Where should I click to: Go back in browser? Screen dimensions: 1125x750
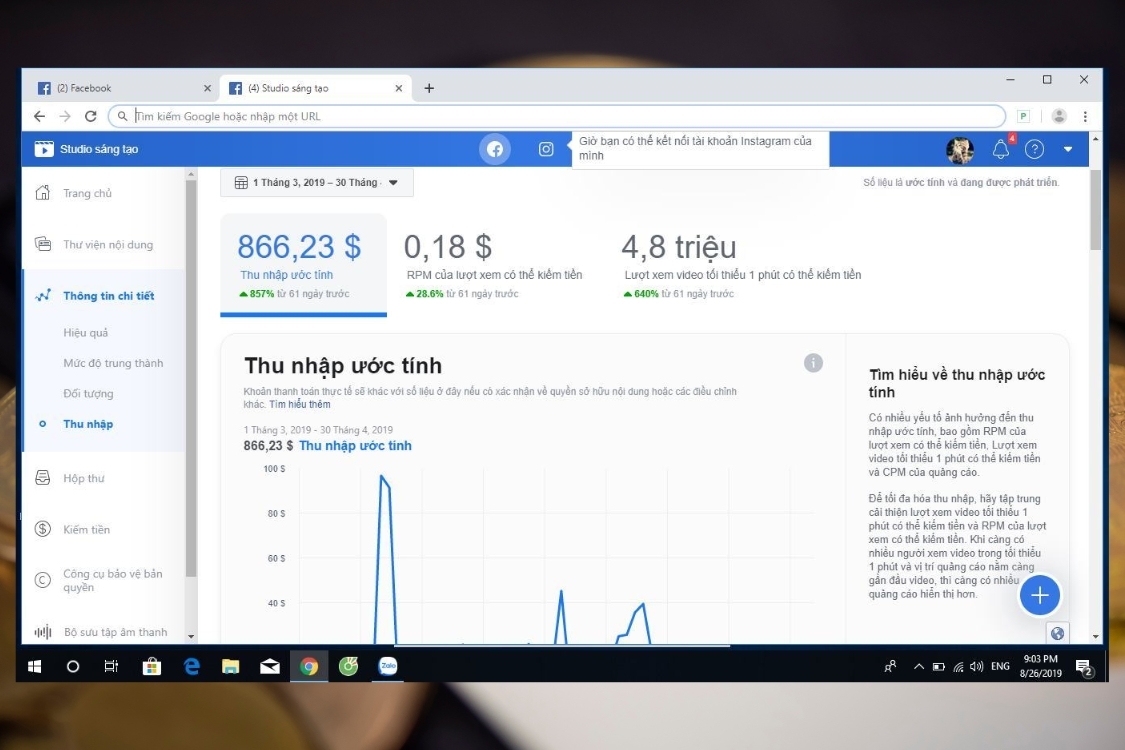(x=39, y=116)
